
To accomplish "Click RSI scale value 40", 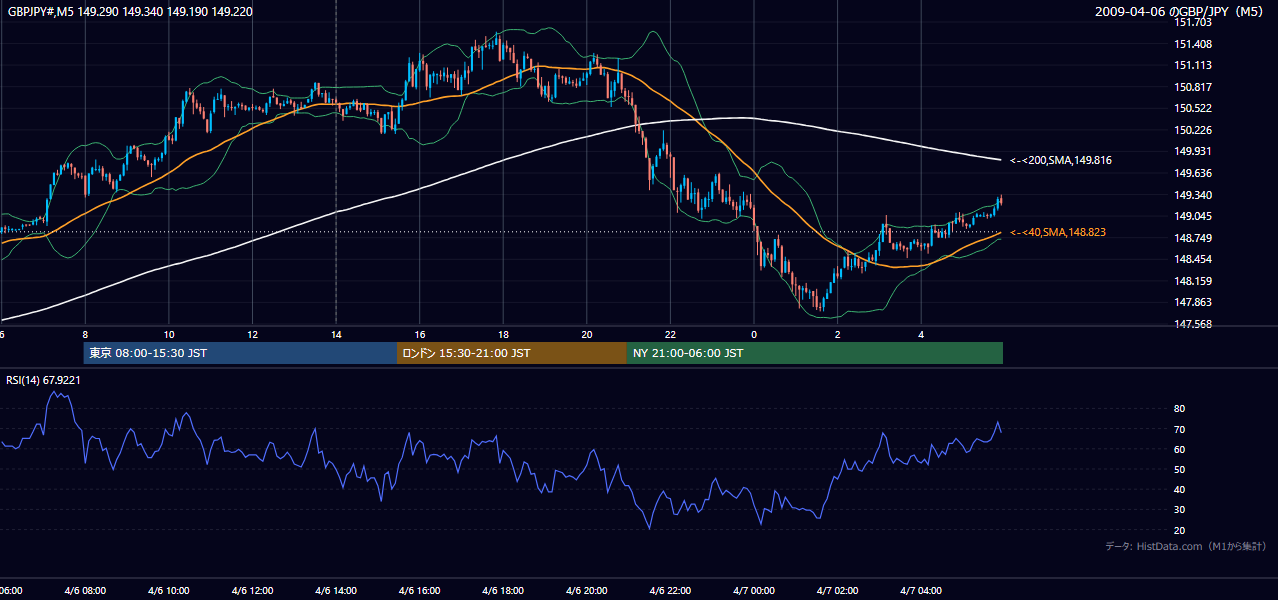I will [x=1180, y=489].
